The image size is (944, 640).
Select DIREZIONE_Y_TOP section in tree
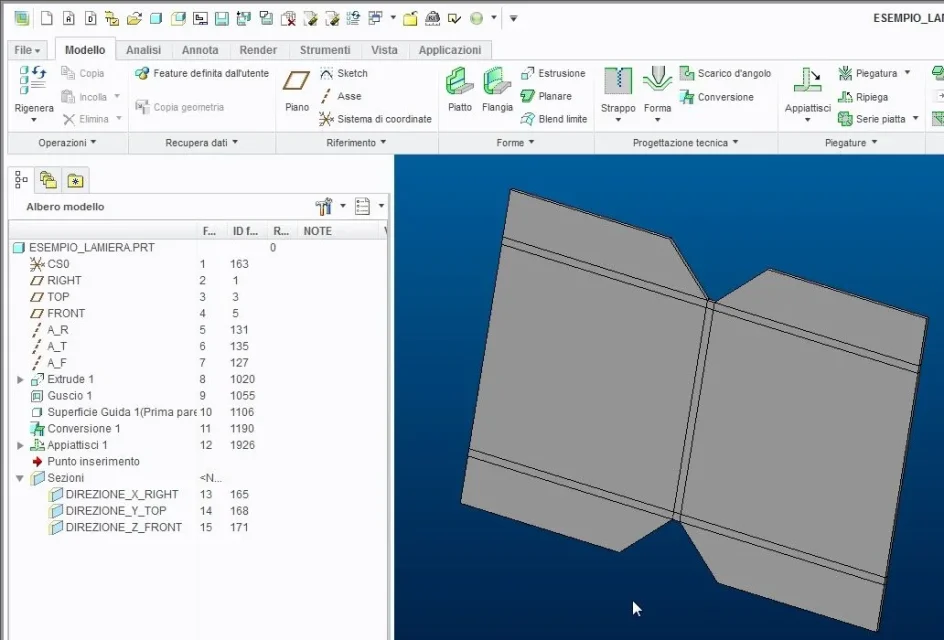coord(114,511)
